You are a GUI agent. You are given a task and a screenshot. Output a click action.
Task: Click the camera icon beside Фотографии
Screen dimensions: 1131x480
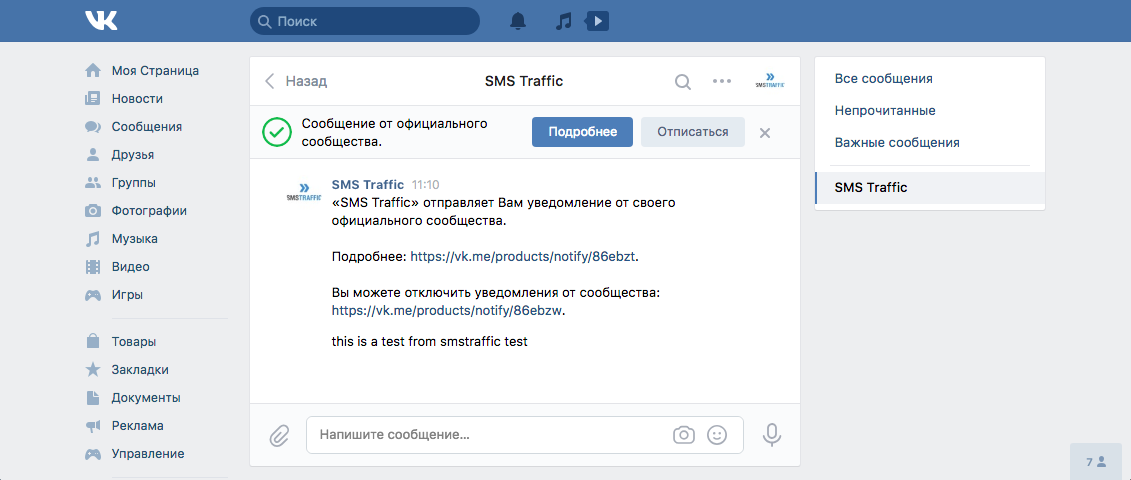click(x=93, y=211)
